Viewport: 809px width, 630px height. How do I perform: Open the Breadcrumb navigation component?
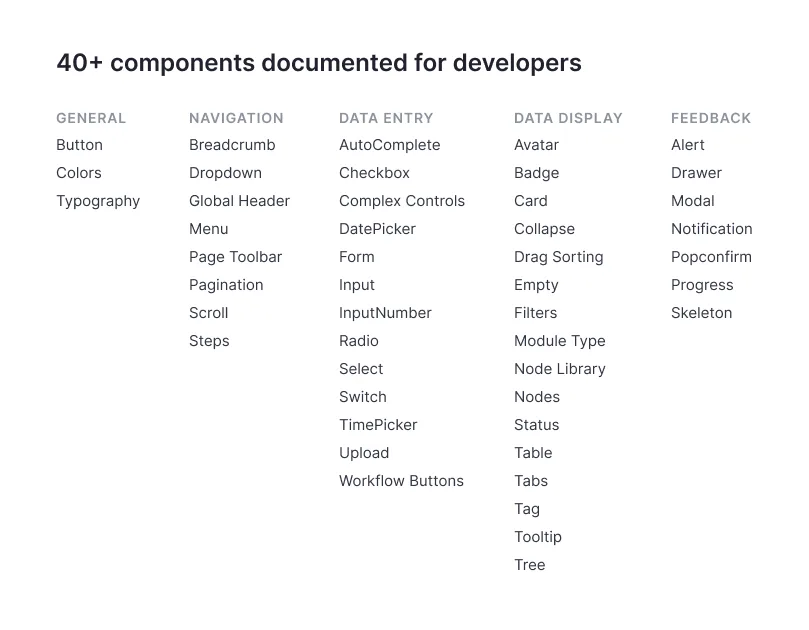pyautogui.click(x=232, y=145)
